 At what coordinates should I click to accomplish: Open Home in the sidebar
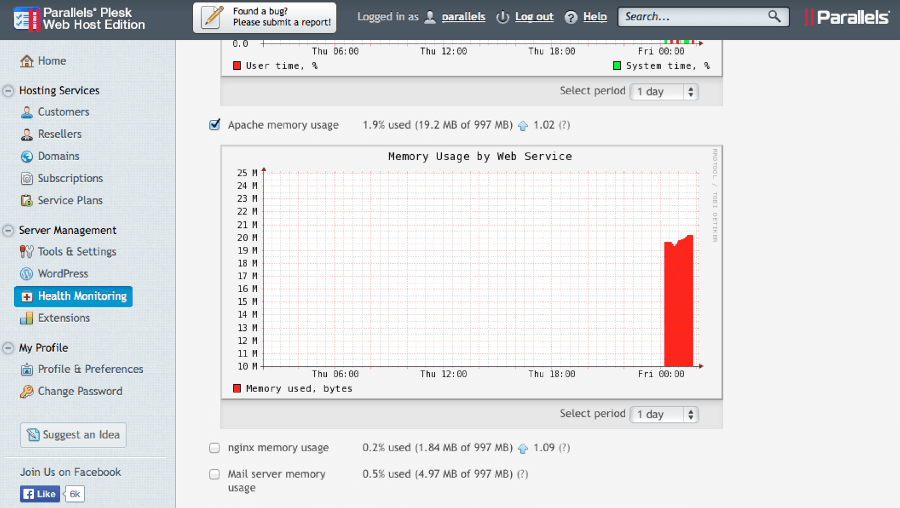(x=52, y=61)
